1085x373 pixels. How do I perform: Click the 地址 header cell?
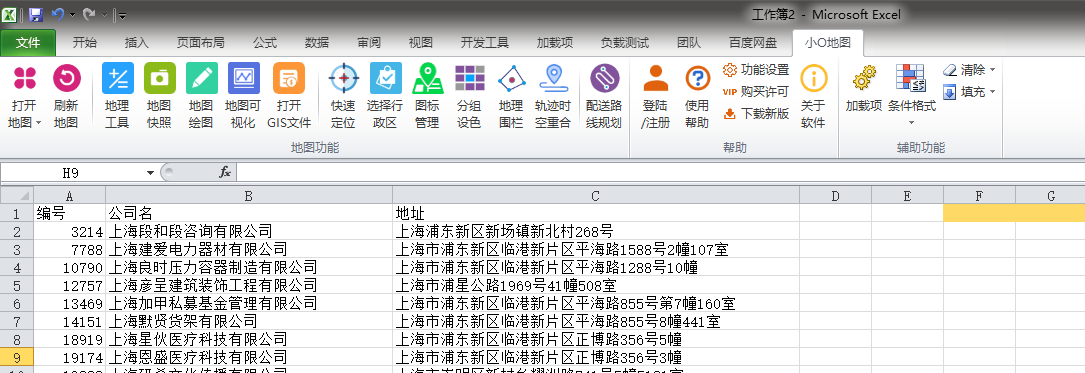coord(596,213)
